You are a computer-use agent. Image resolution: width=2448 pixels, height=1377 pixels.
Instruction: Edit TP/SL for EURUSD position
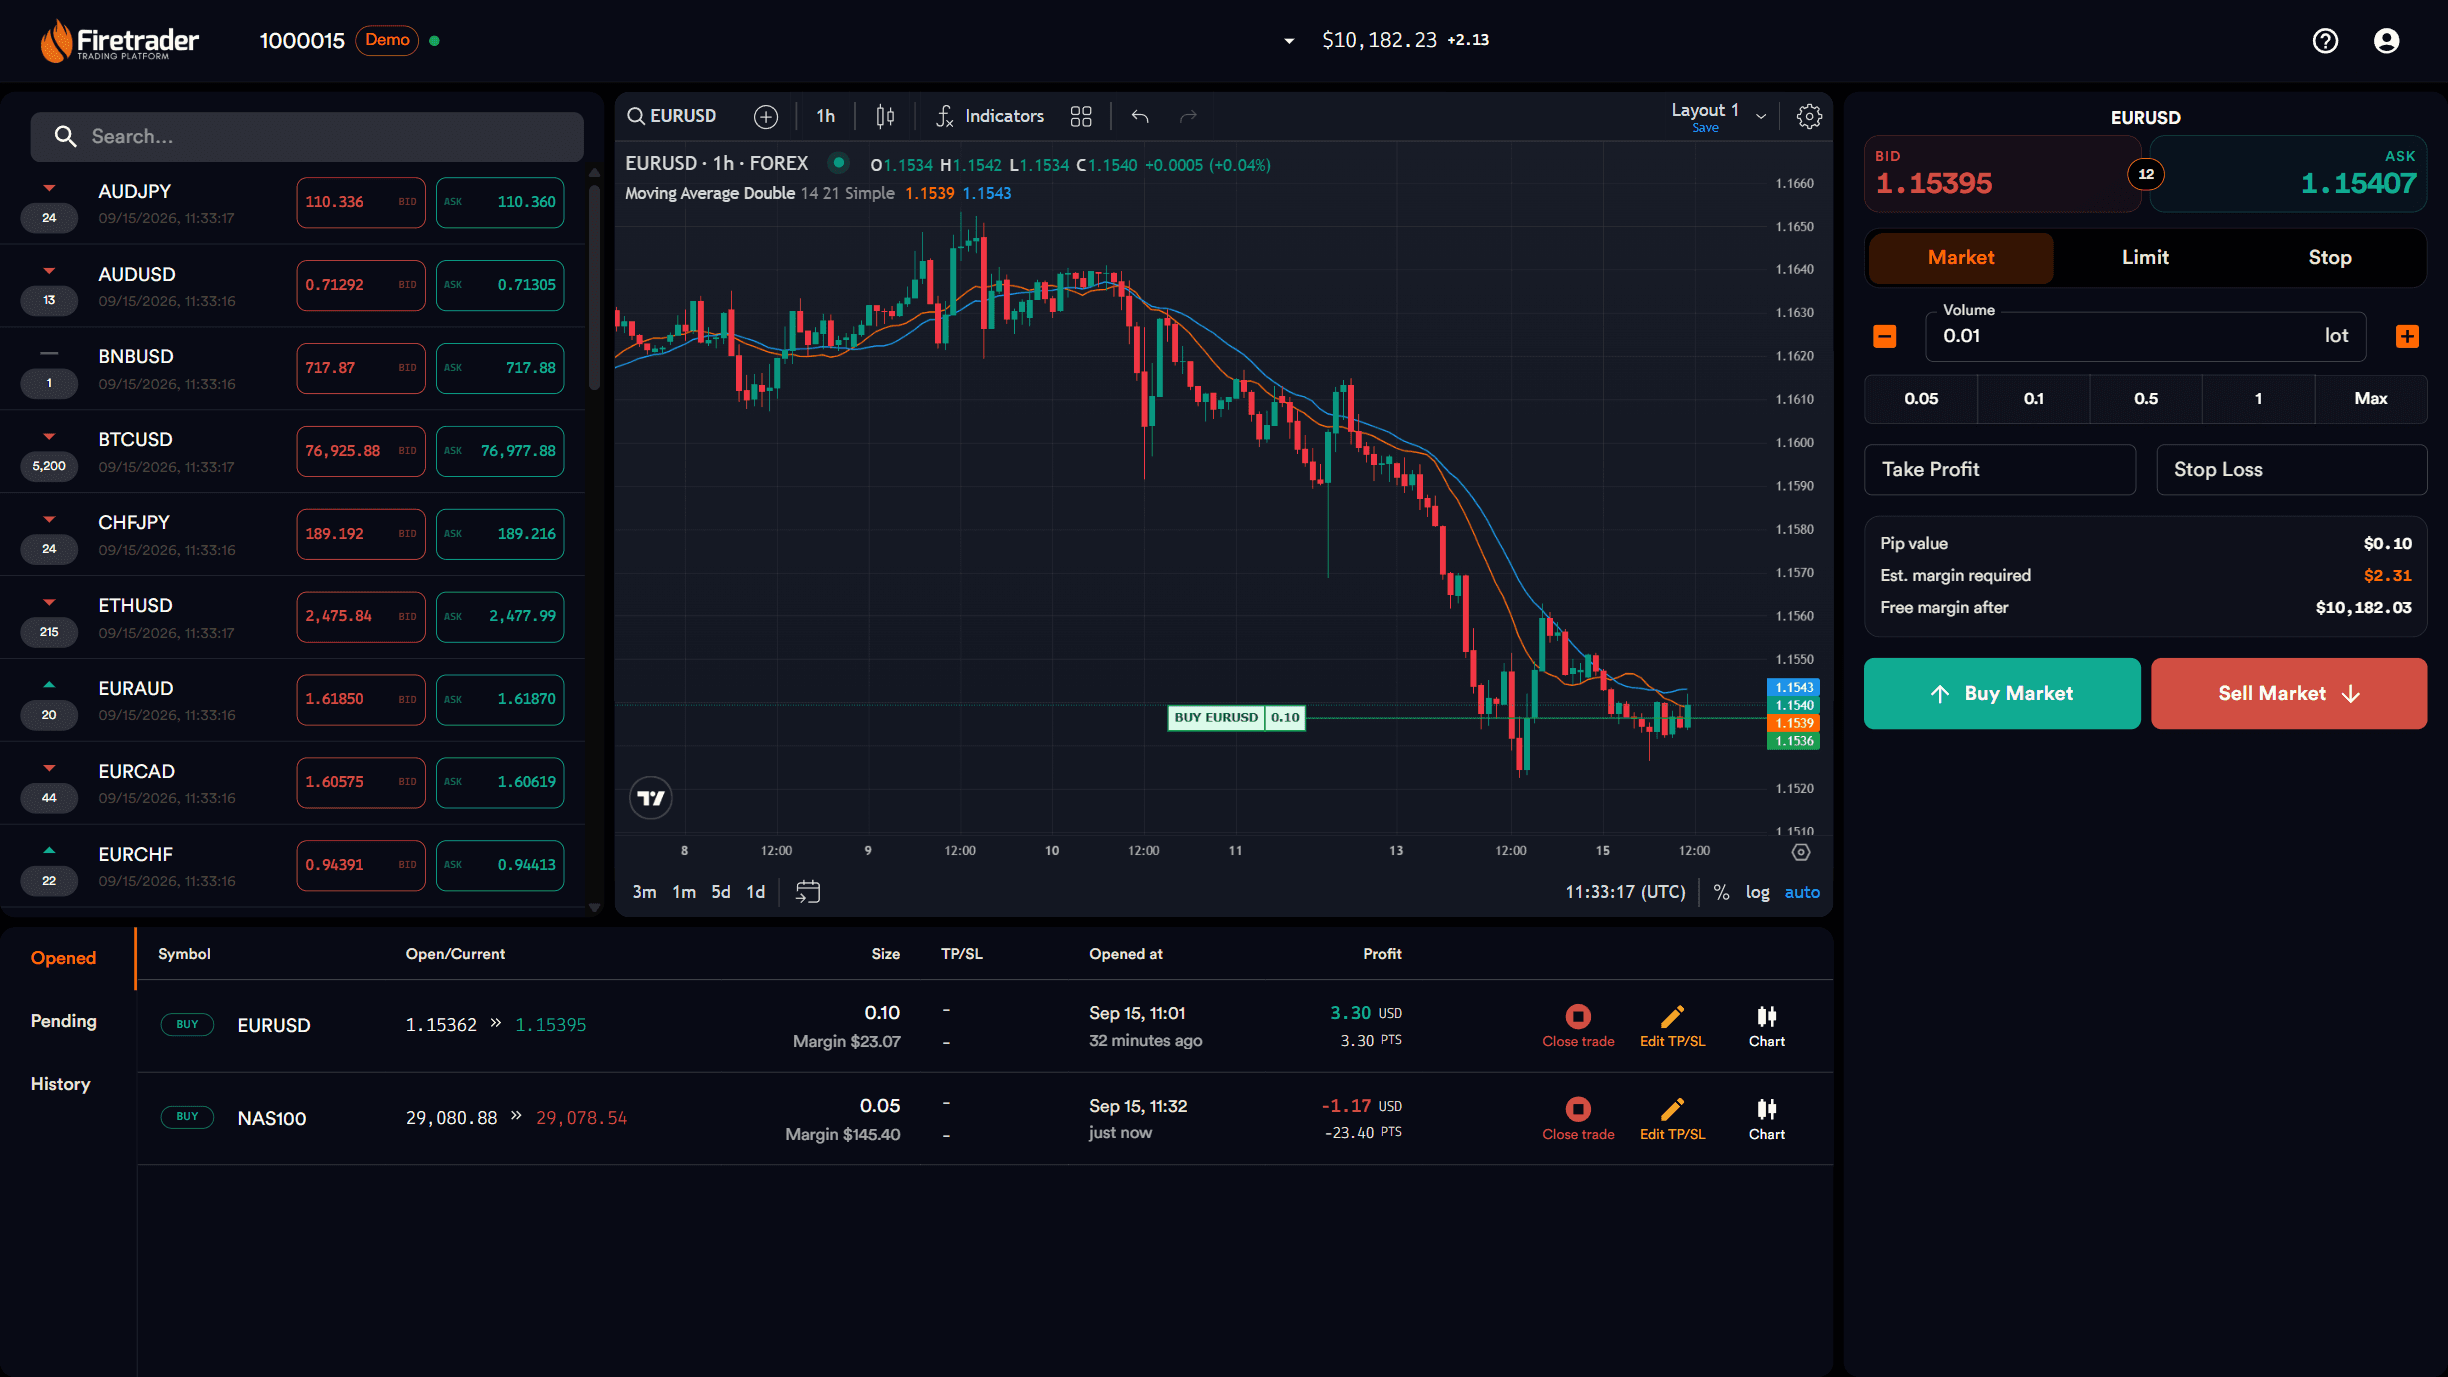click(x=1672, y=1026)
